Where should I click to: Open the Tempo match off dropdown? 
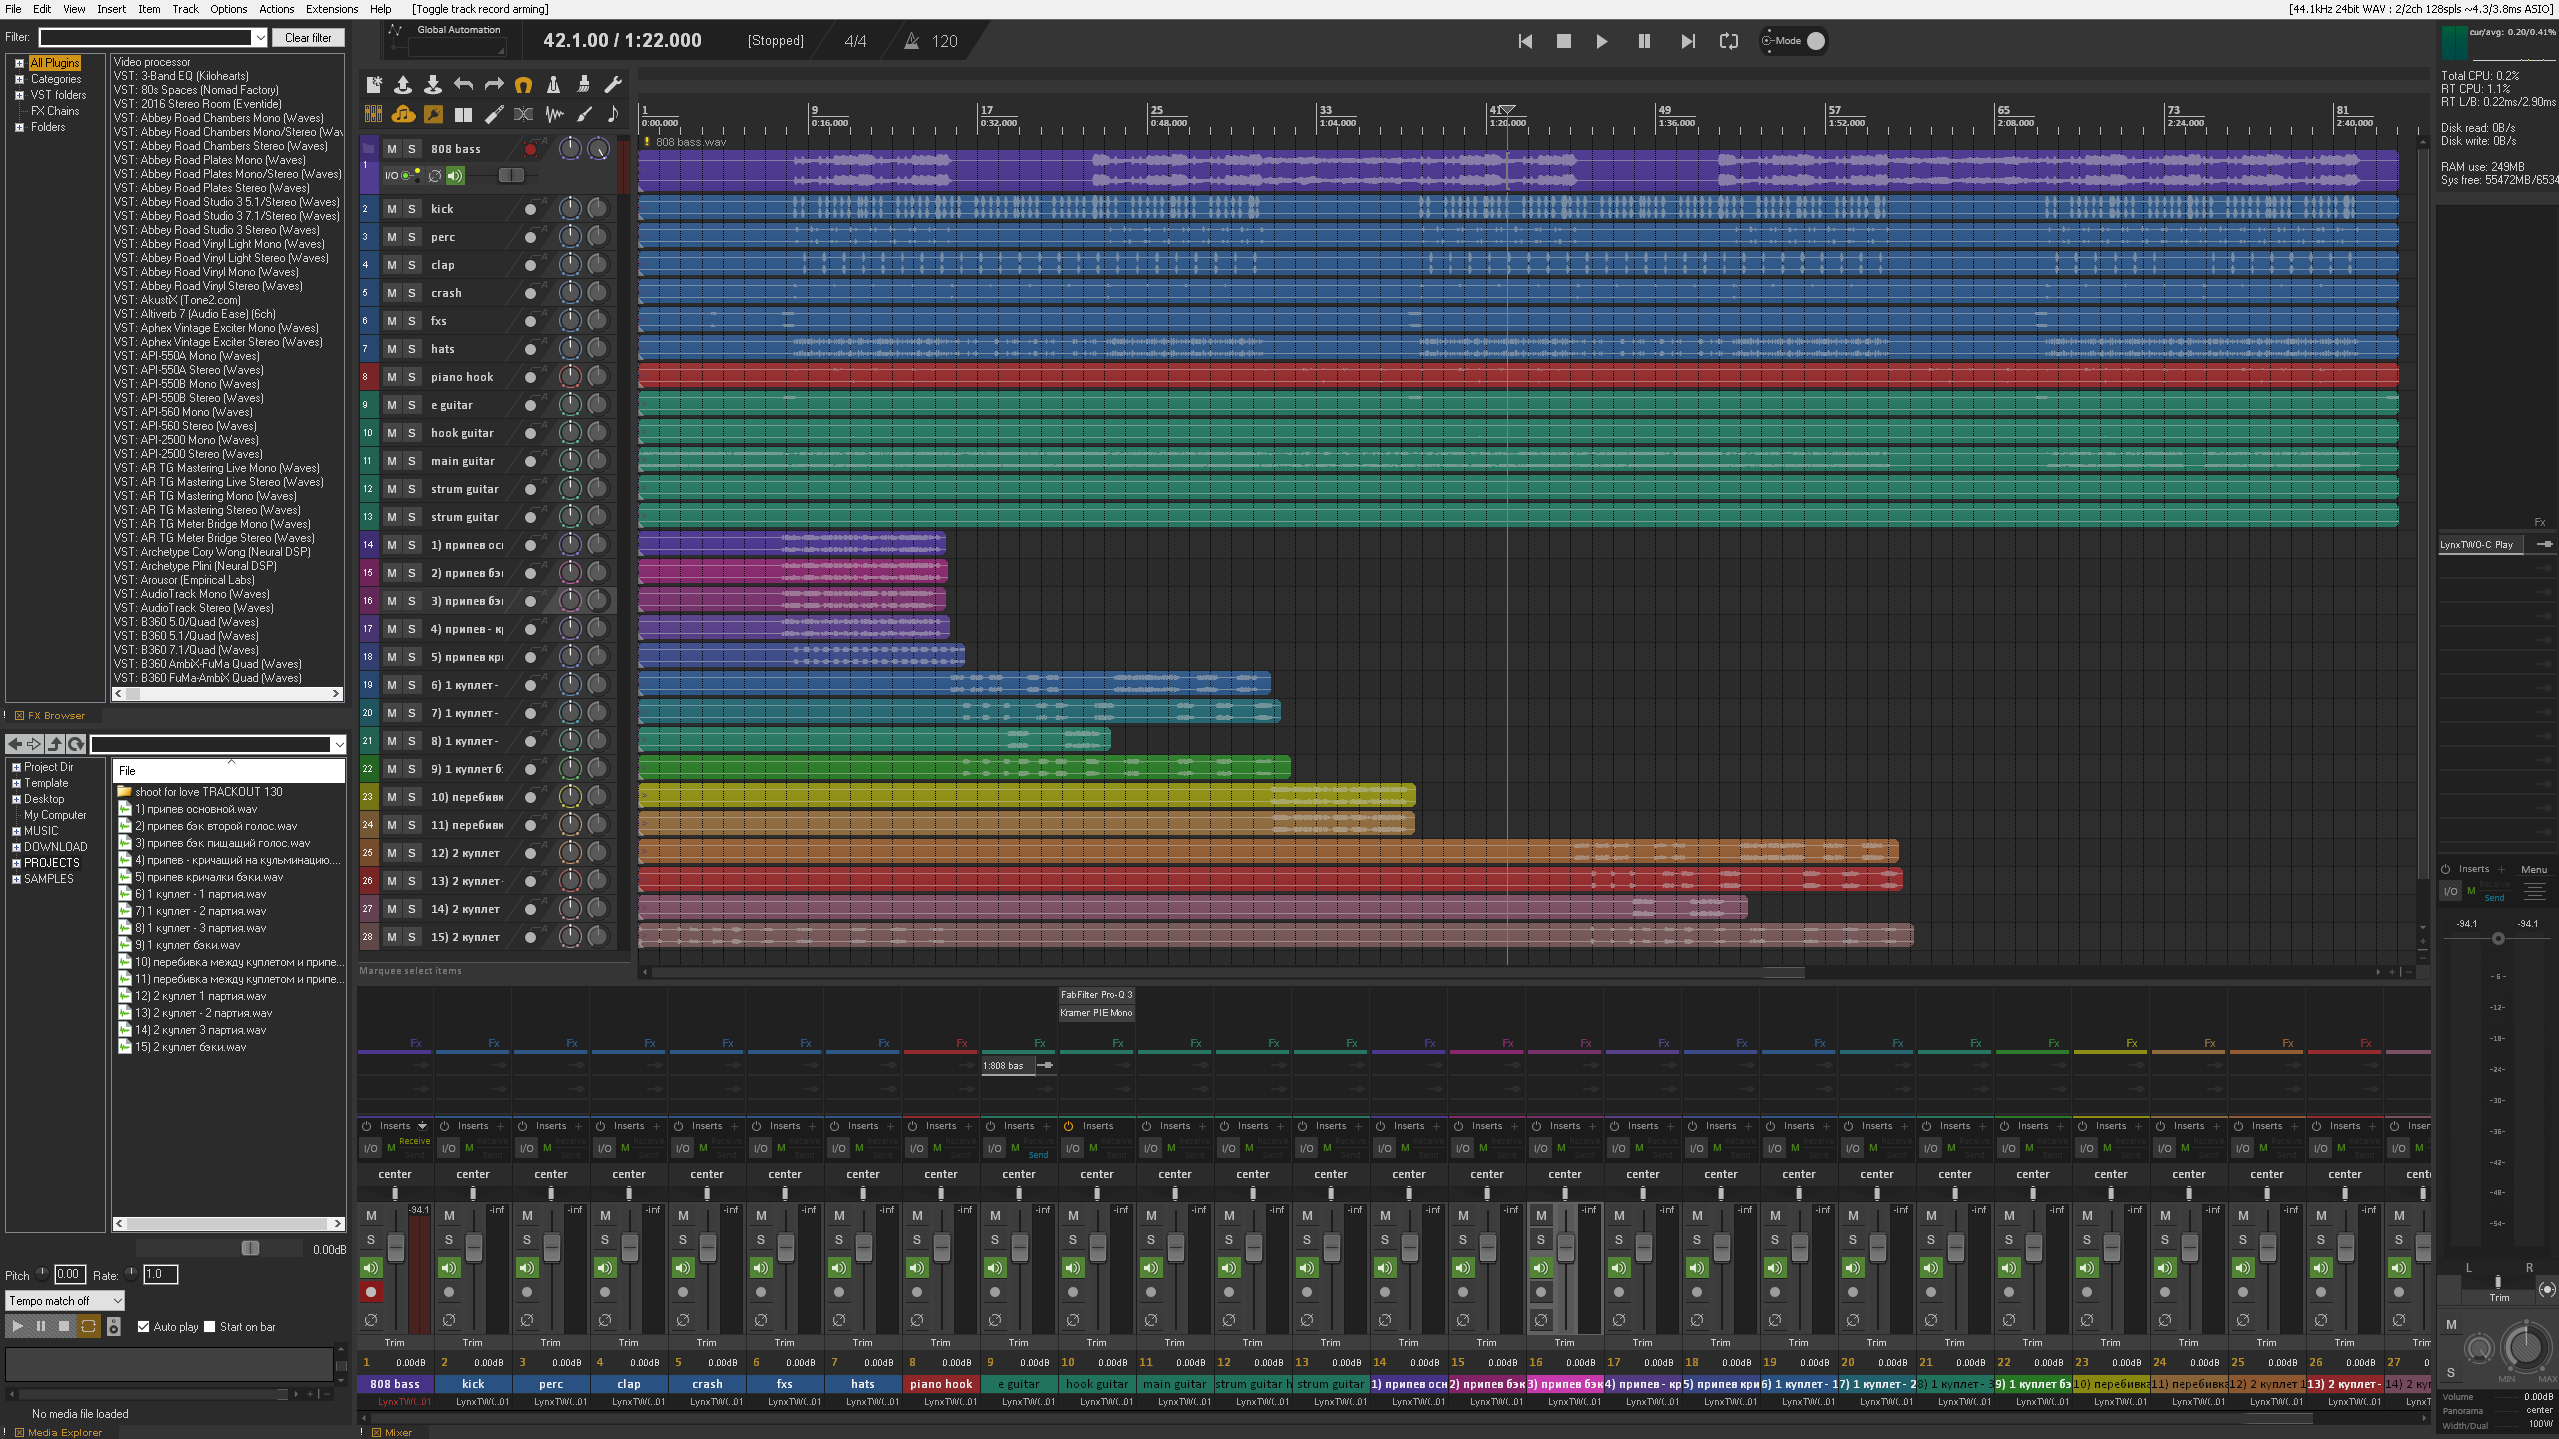pyautogui.click(x=65, y=1301)
